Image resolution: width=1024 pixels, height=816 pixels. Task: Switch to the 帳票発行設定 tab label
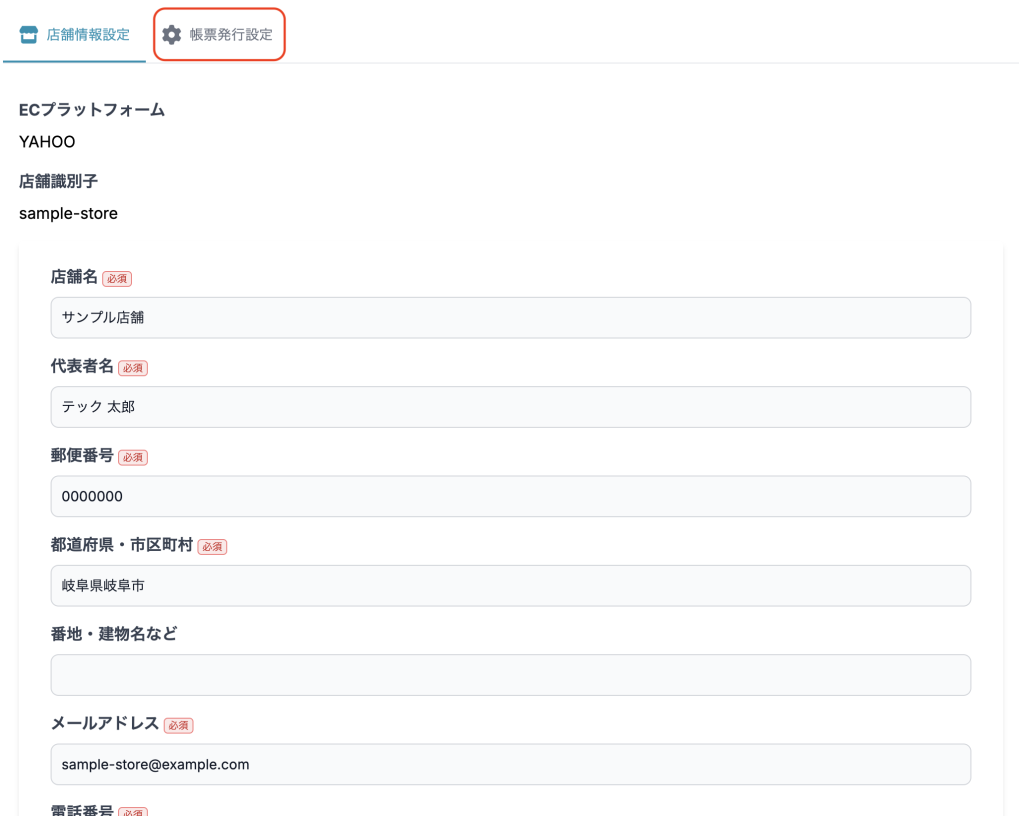tap(231, 35)
